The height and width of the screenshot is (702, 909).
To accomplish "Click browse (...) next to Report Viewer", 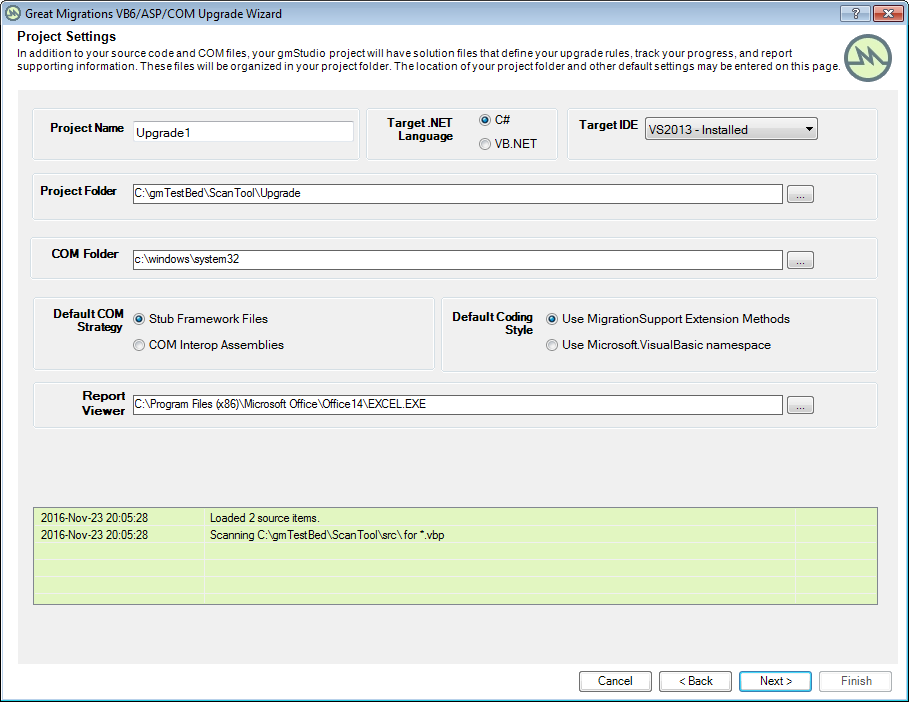I will (800, 405).
